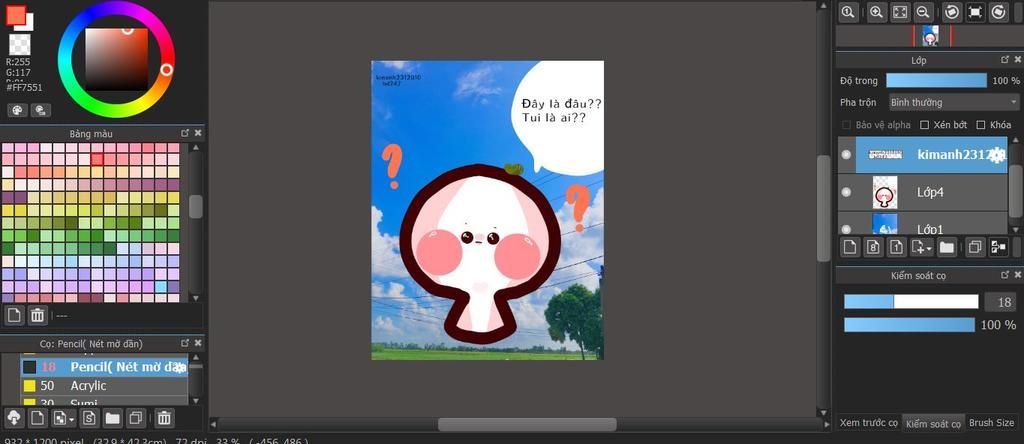Screen dimensions: 1024x444
Task: Enable the Xén bớt clipping checkbox
Action: click(925, 125)
